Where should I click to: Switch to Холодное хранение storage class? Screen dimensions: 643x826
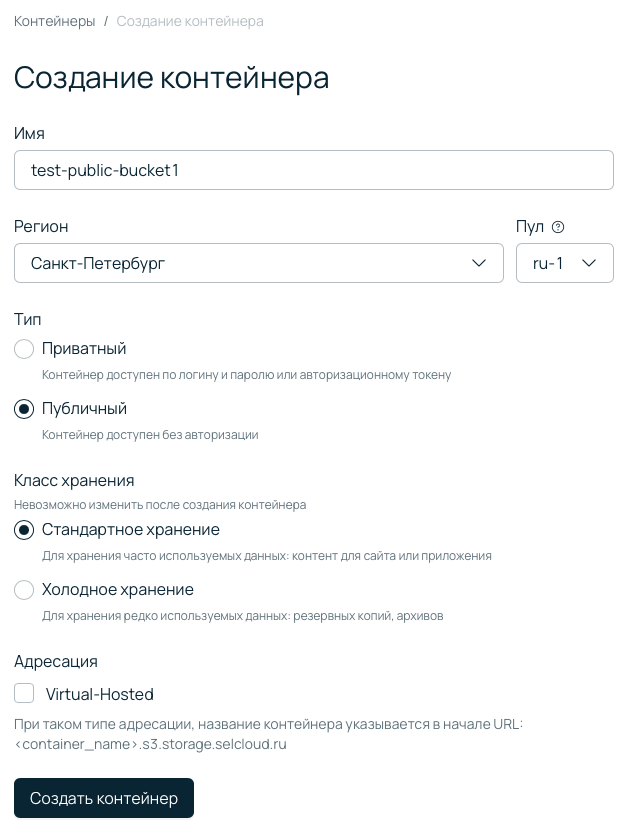(24, 590)
